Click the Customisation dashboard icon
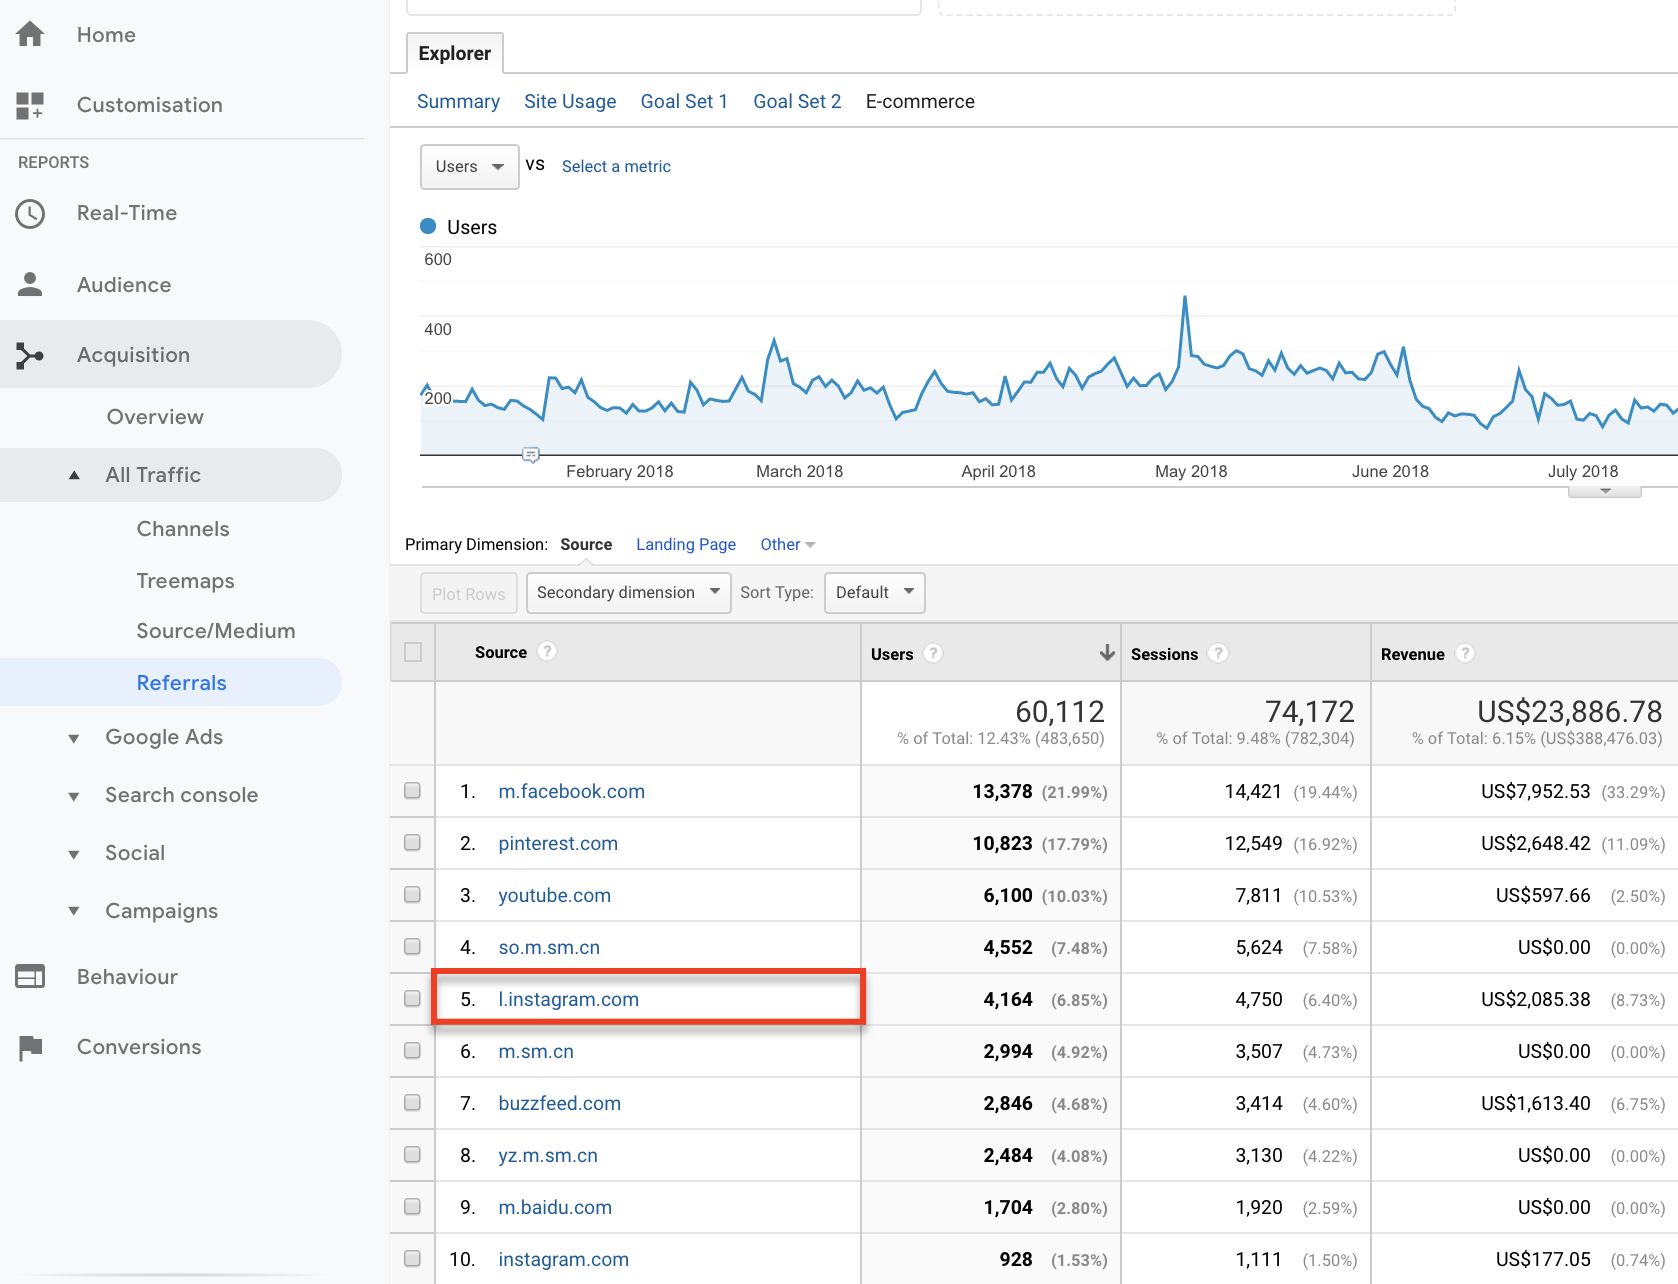The width and height of the screenshot is (1678, 1284). coord(30,105)
